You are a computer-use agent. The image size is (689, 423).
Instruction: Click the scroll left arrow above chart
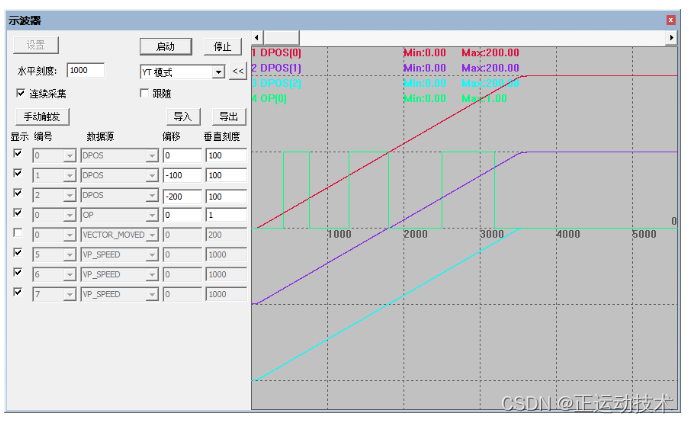pyautogui.click(x=257, y=38)
